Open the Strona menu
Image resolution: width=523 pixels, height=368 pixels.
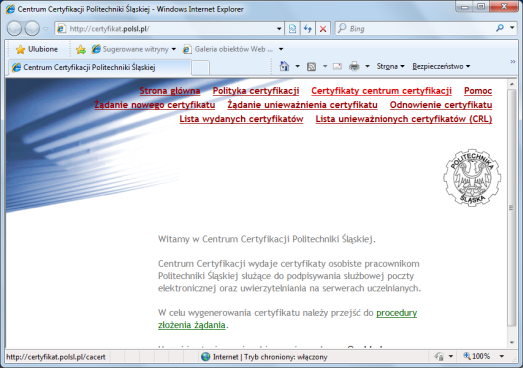390,66
